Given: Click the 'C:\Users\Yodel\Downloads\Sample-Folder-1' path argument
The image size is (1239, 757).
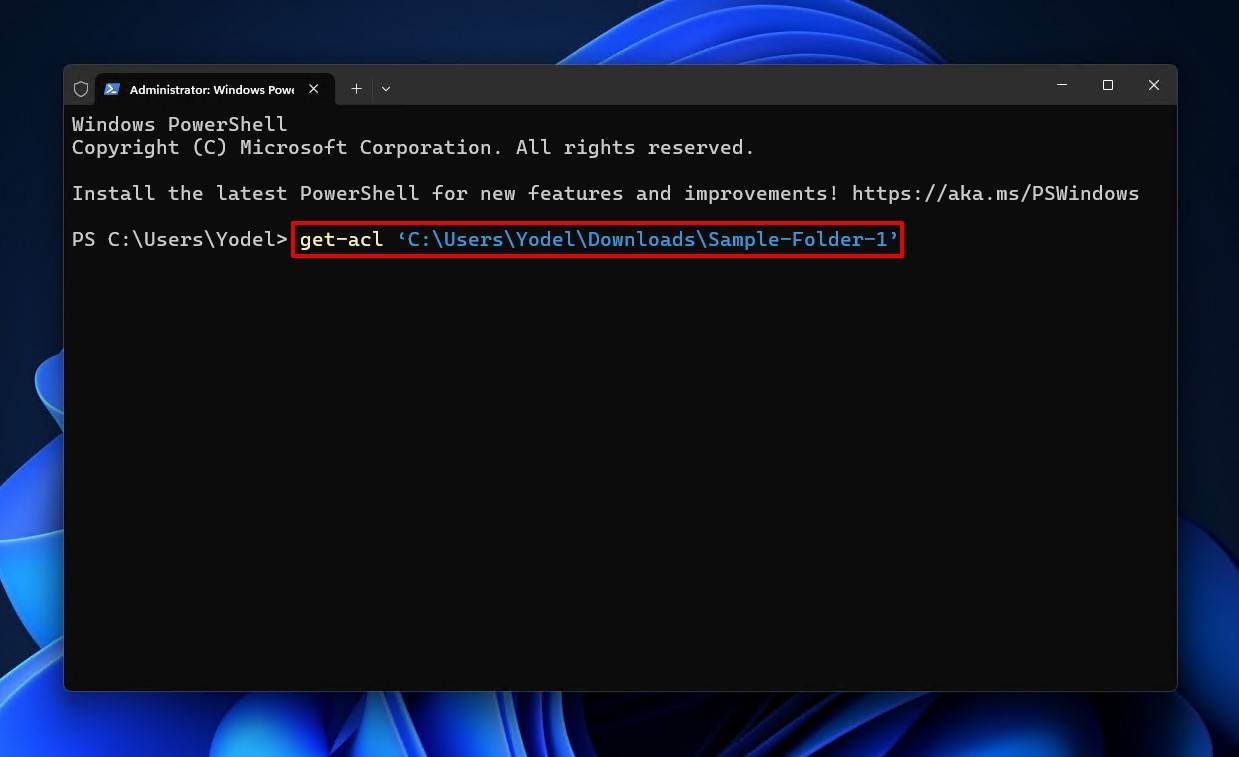Looking at the screenshot, I should [648, 240].
